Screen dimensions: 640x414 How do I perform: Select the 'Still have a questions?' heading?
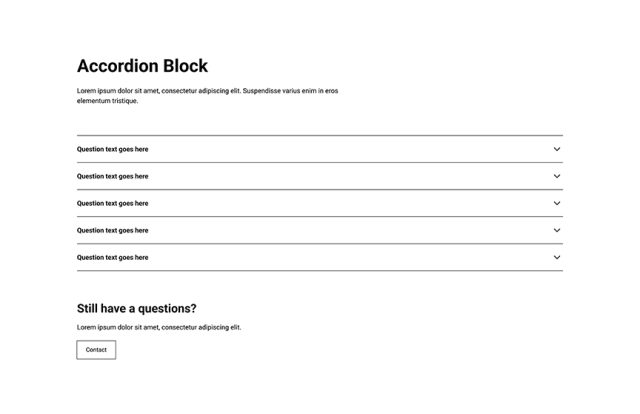pyautogui.click(x=137, y=309)
